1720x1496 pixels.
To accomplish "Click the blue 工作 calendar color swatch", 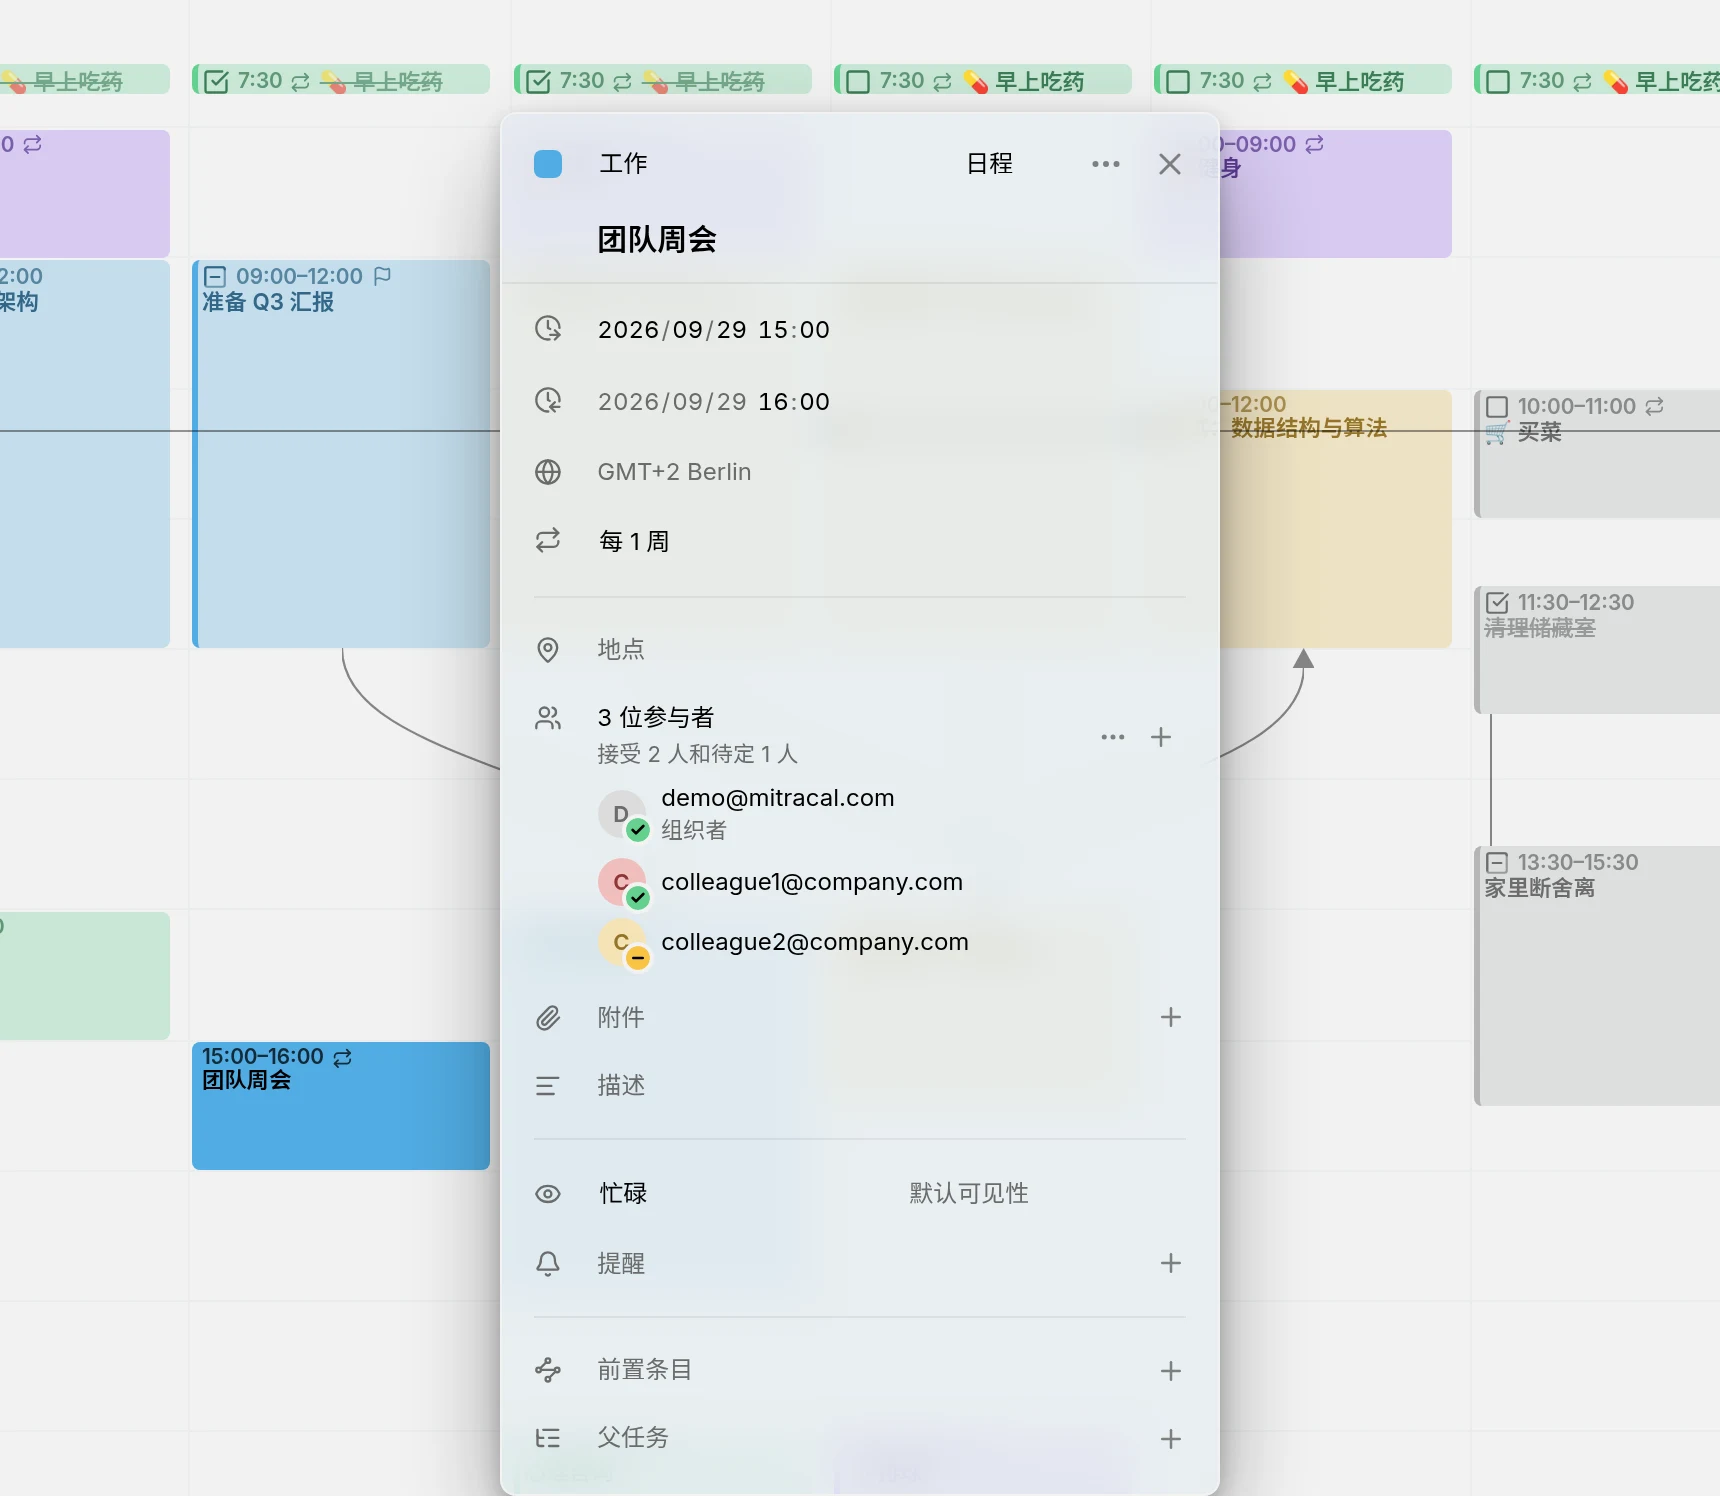I will point(548,164).
